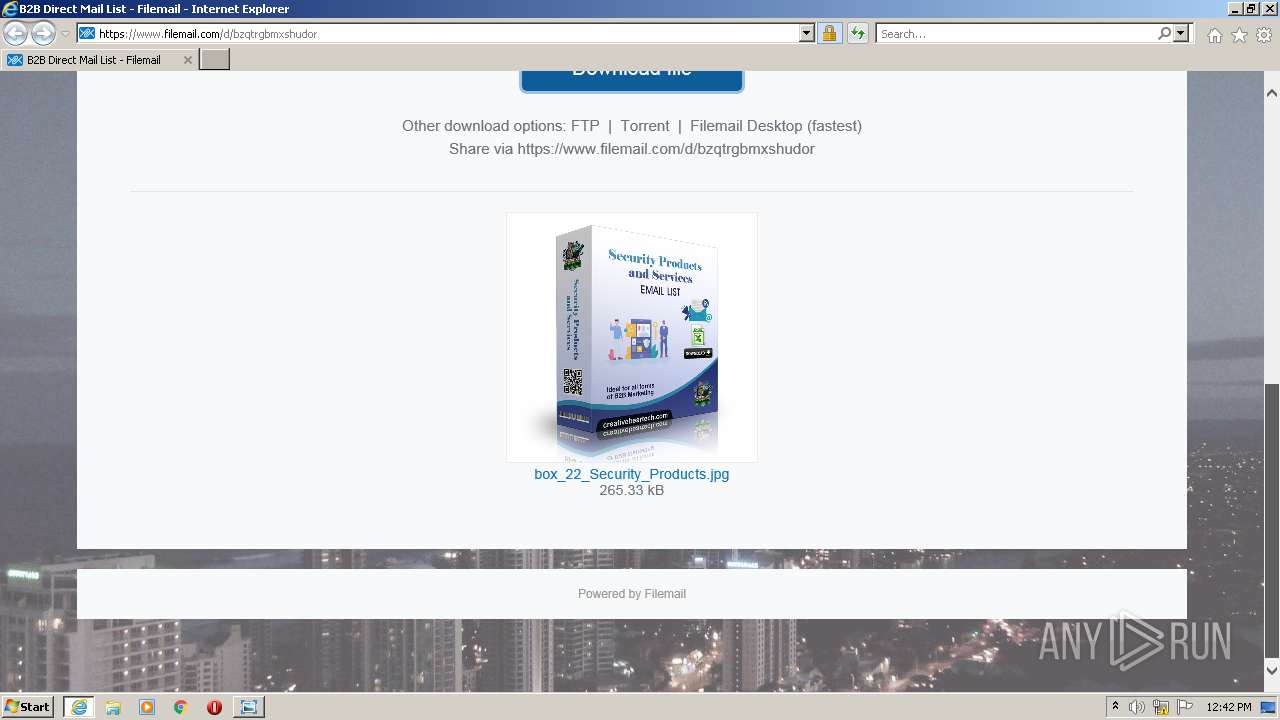Screen dimensions: 1280x720
Task: Click the Filemail site icon in address bar
Action: pos(87,33)
